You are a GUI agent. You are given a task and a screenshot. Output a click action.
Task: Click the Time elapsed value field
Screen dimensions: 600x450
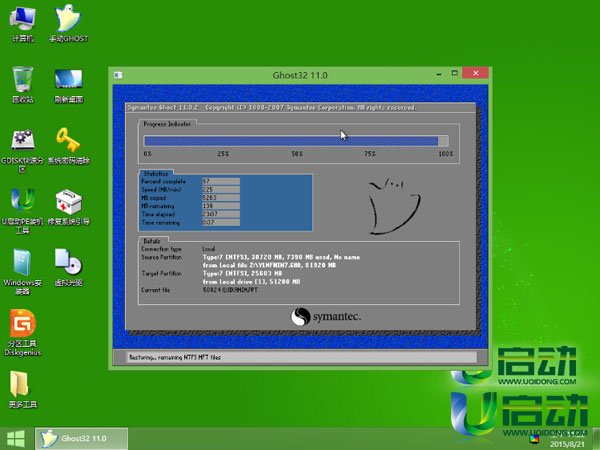pyautogui.click(x=221, y=214)
